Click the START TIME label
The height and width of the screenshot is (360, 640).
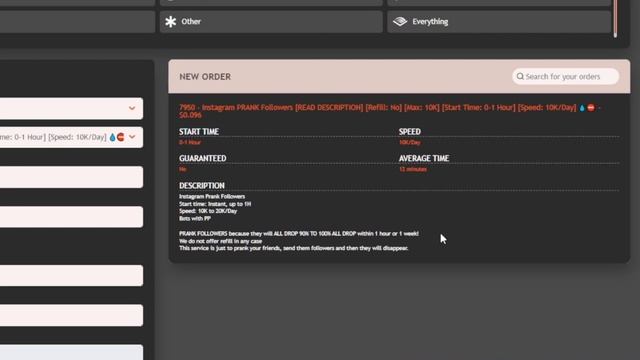point(199,131)
